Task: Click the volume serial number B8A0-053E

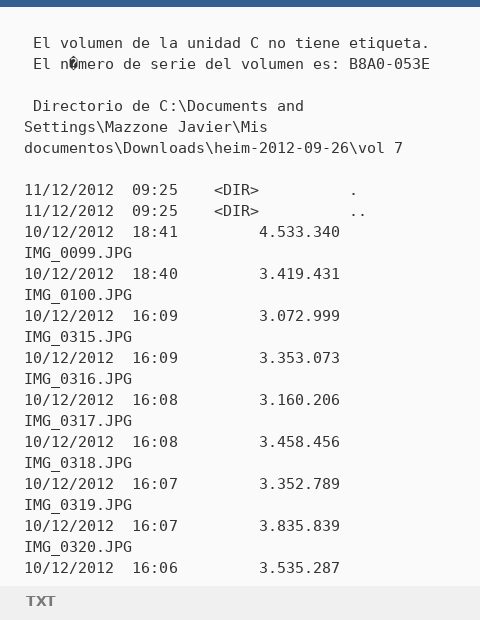Action: point(389,64)
